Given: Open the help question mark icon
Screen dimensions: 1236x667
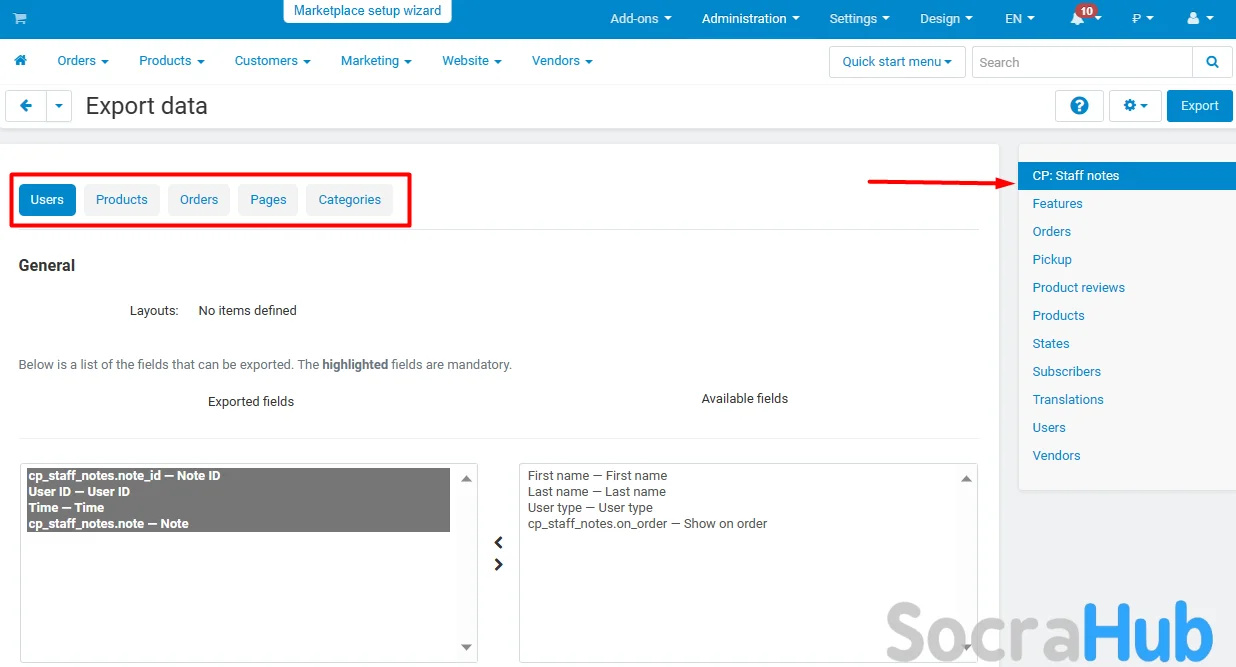Looking at the screenshot, I should [1079, 105].
